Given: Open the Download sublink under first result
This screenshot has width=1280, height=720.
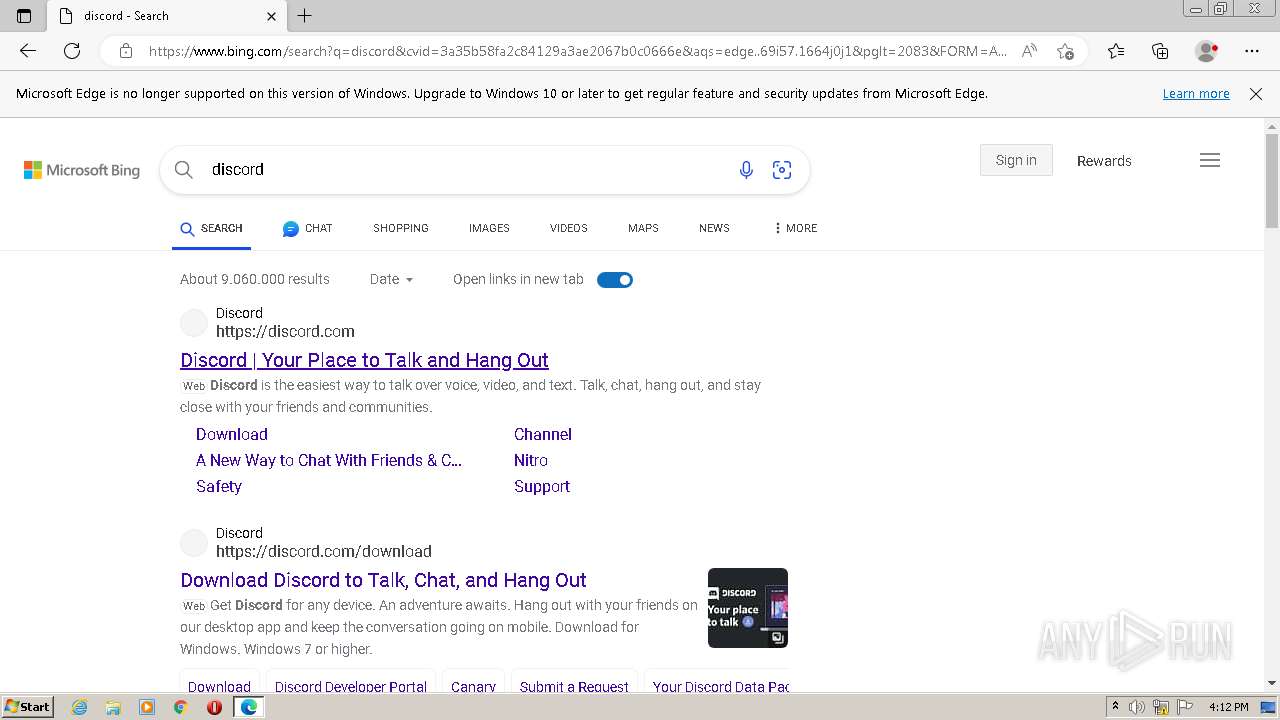Looking at the screenshot, I should click(x=232, y=434).
